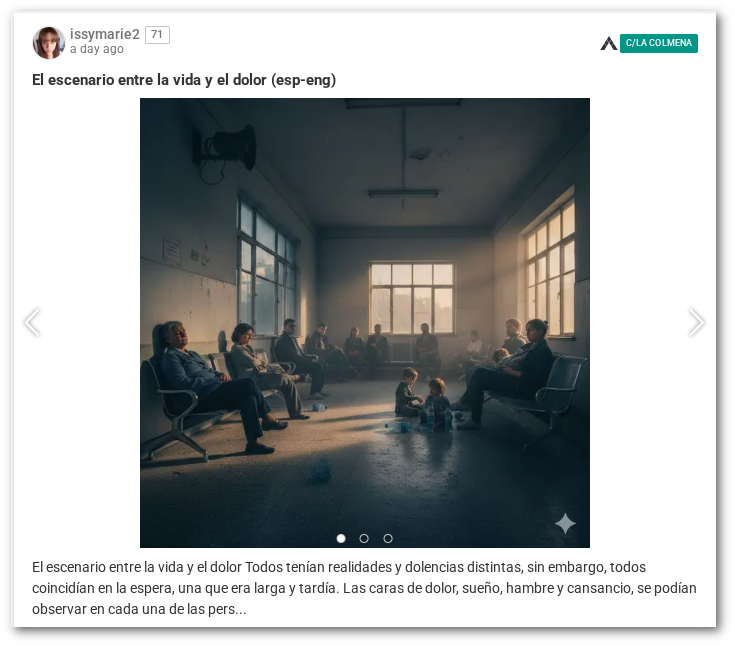Switch to the second carousel dot

(364, 539)
